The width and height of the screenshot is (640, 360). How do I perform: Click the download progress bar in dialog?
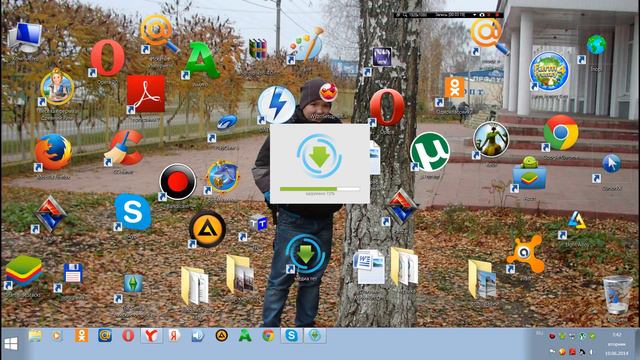click(x=320, y=189)
